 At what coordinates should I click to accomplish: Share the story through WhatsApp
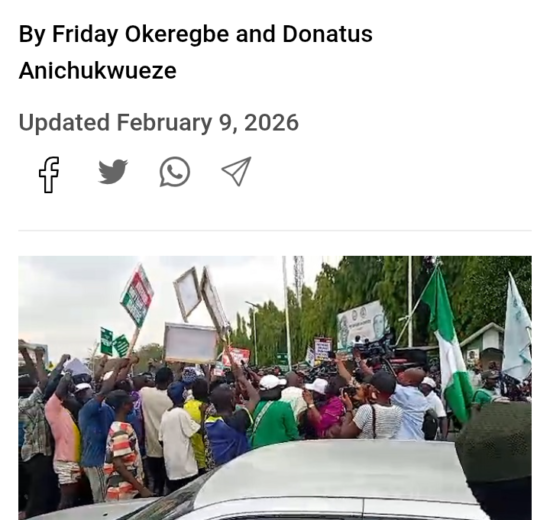point(175,172)
